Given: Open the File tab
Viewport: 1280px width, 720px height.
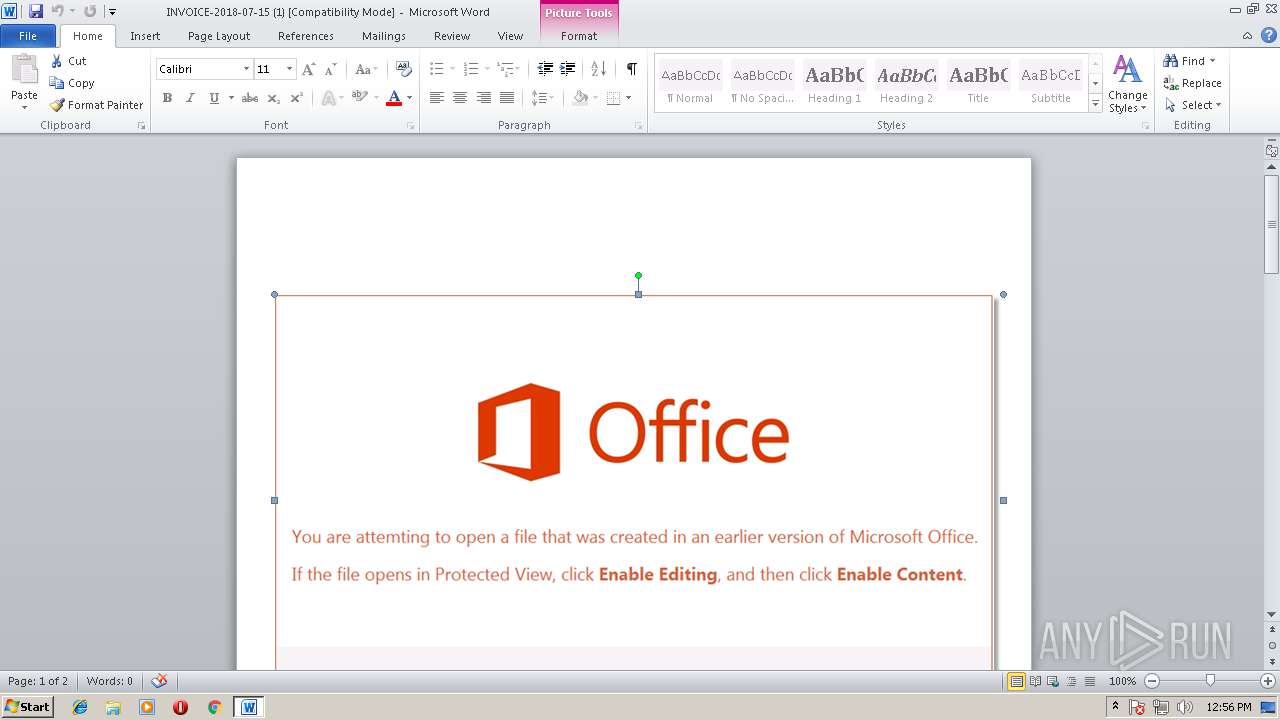Looking at the screenshot, I should (x=28, y=36).
